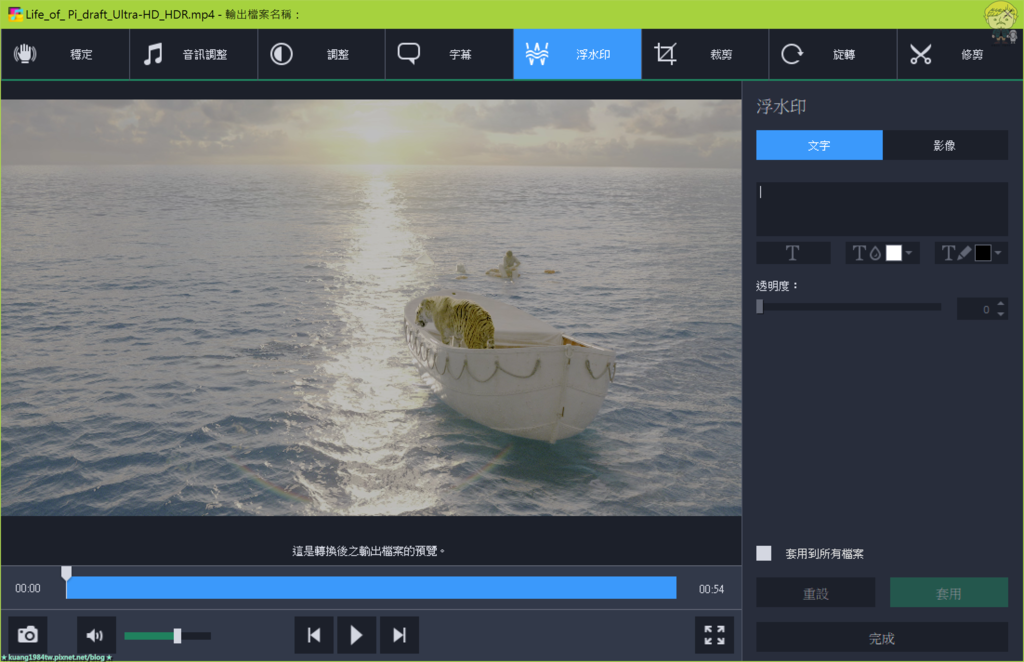Select the watermark tab (浮水印)
This screenshot has height=662, width=1024.
(577, 54)
